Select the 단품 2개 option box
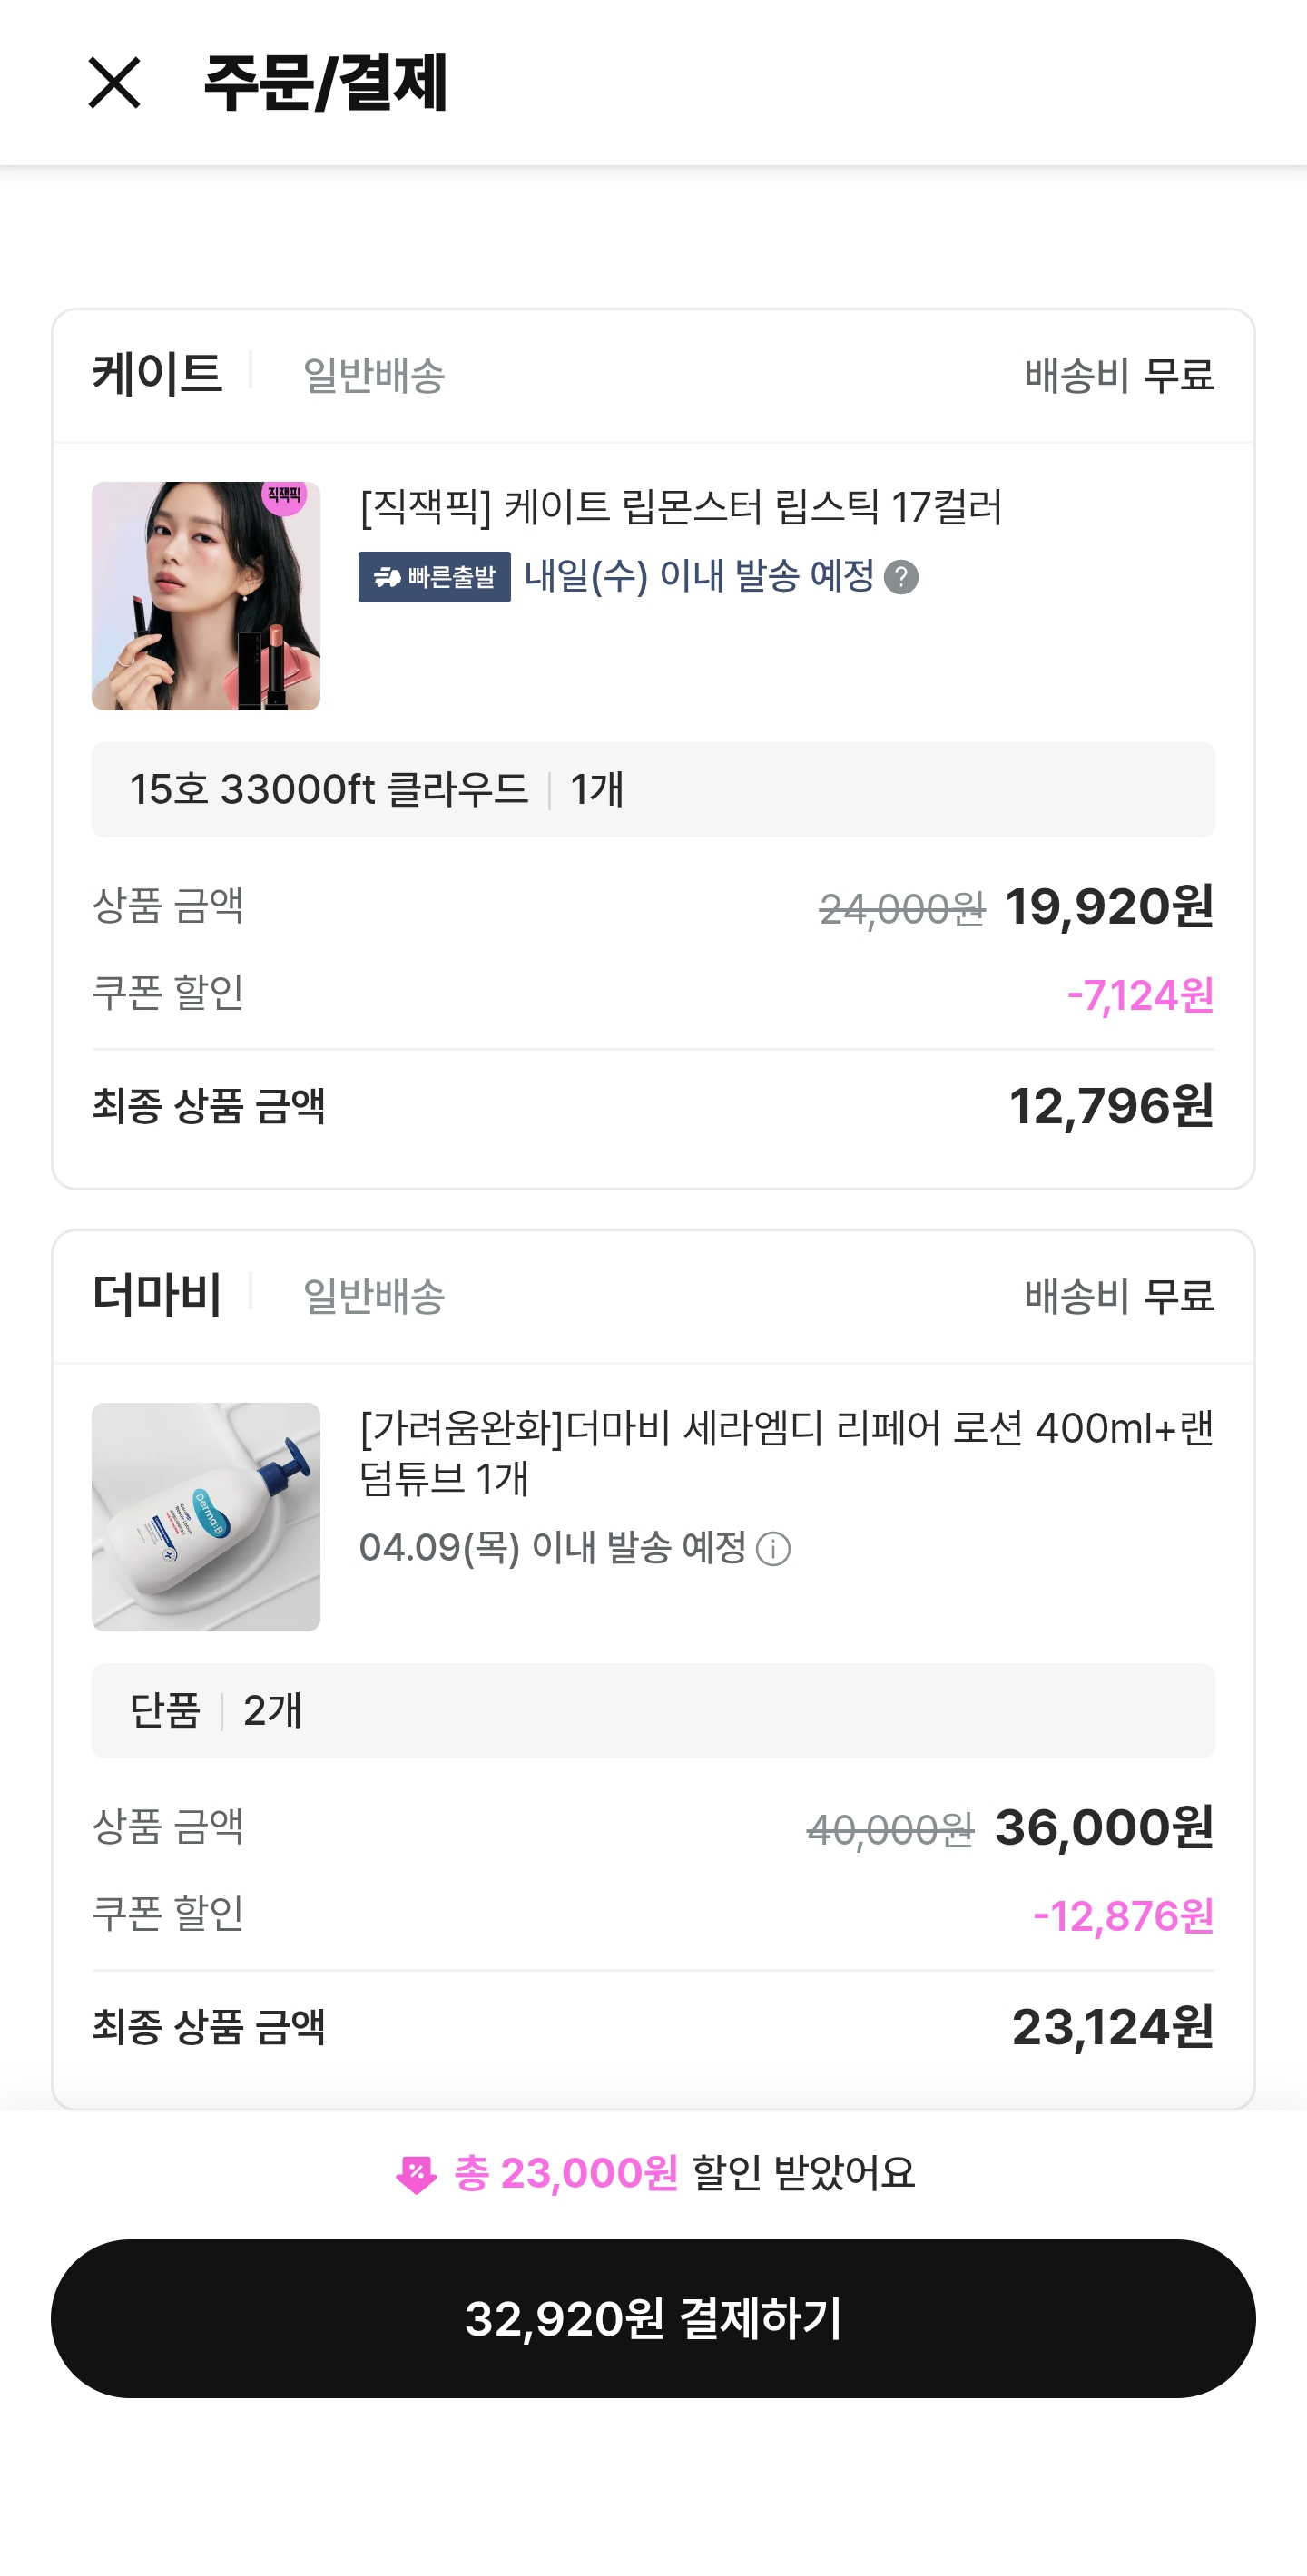 tap(653, 1710)
